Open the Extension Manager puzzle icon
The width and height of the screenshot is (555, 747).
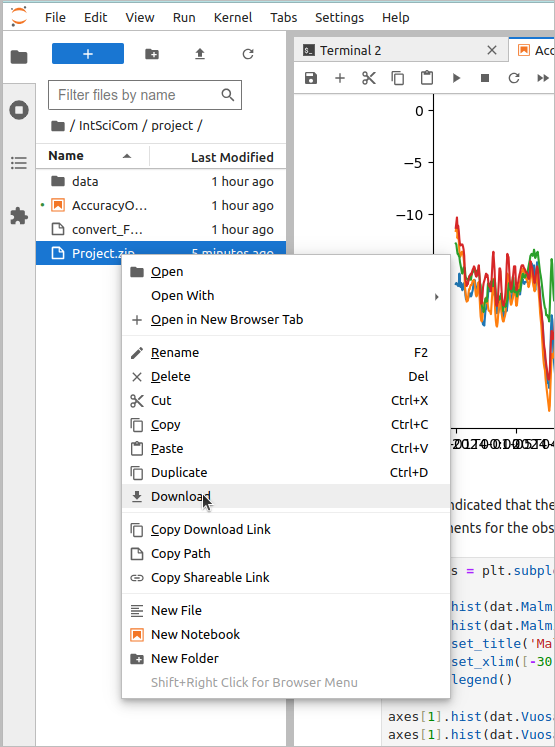pyautogui.click(x=19, y=216)
